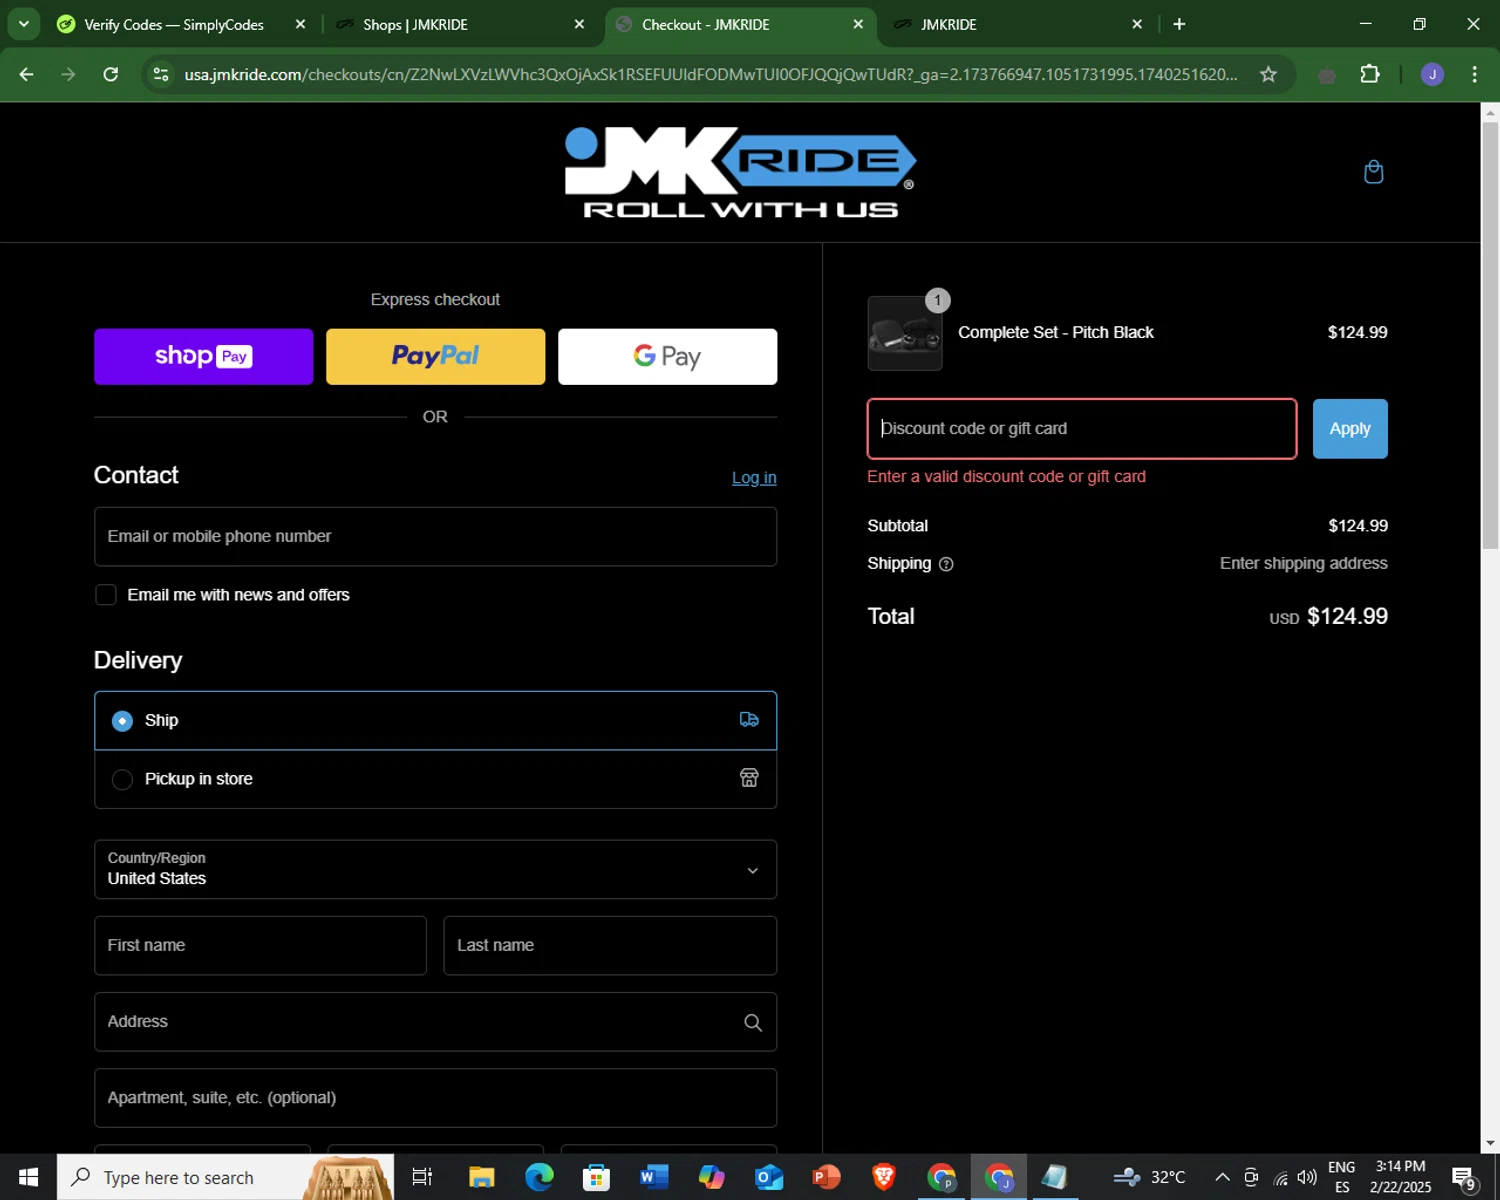Click the delivery truck icon in Ship row
Screen dimensions: 1500x1200
tap(749, 720)
